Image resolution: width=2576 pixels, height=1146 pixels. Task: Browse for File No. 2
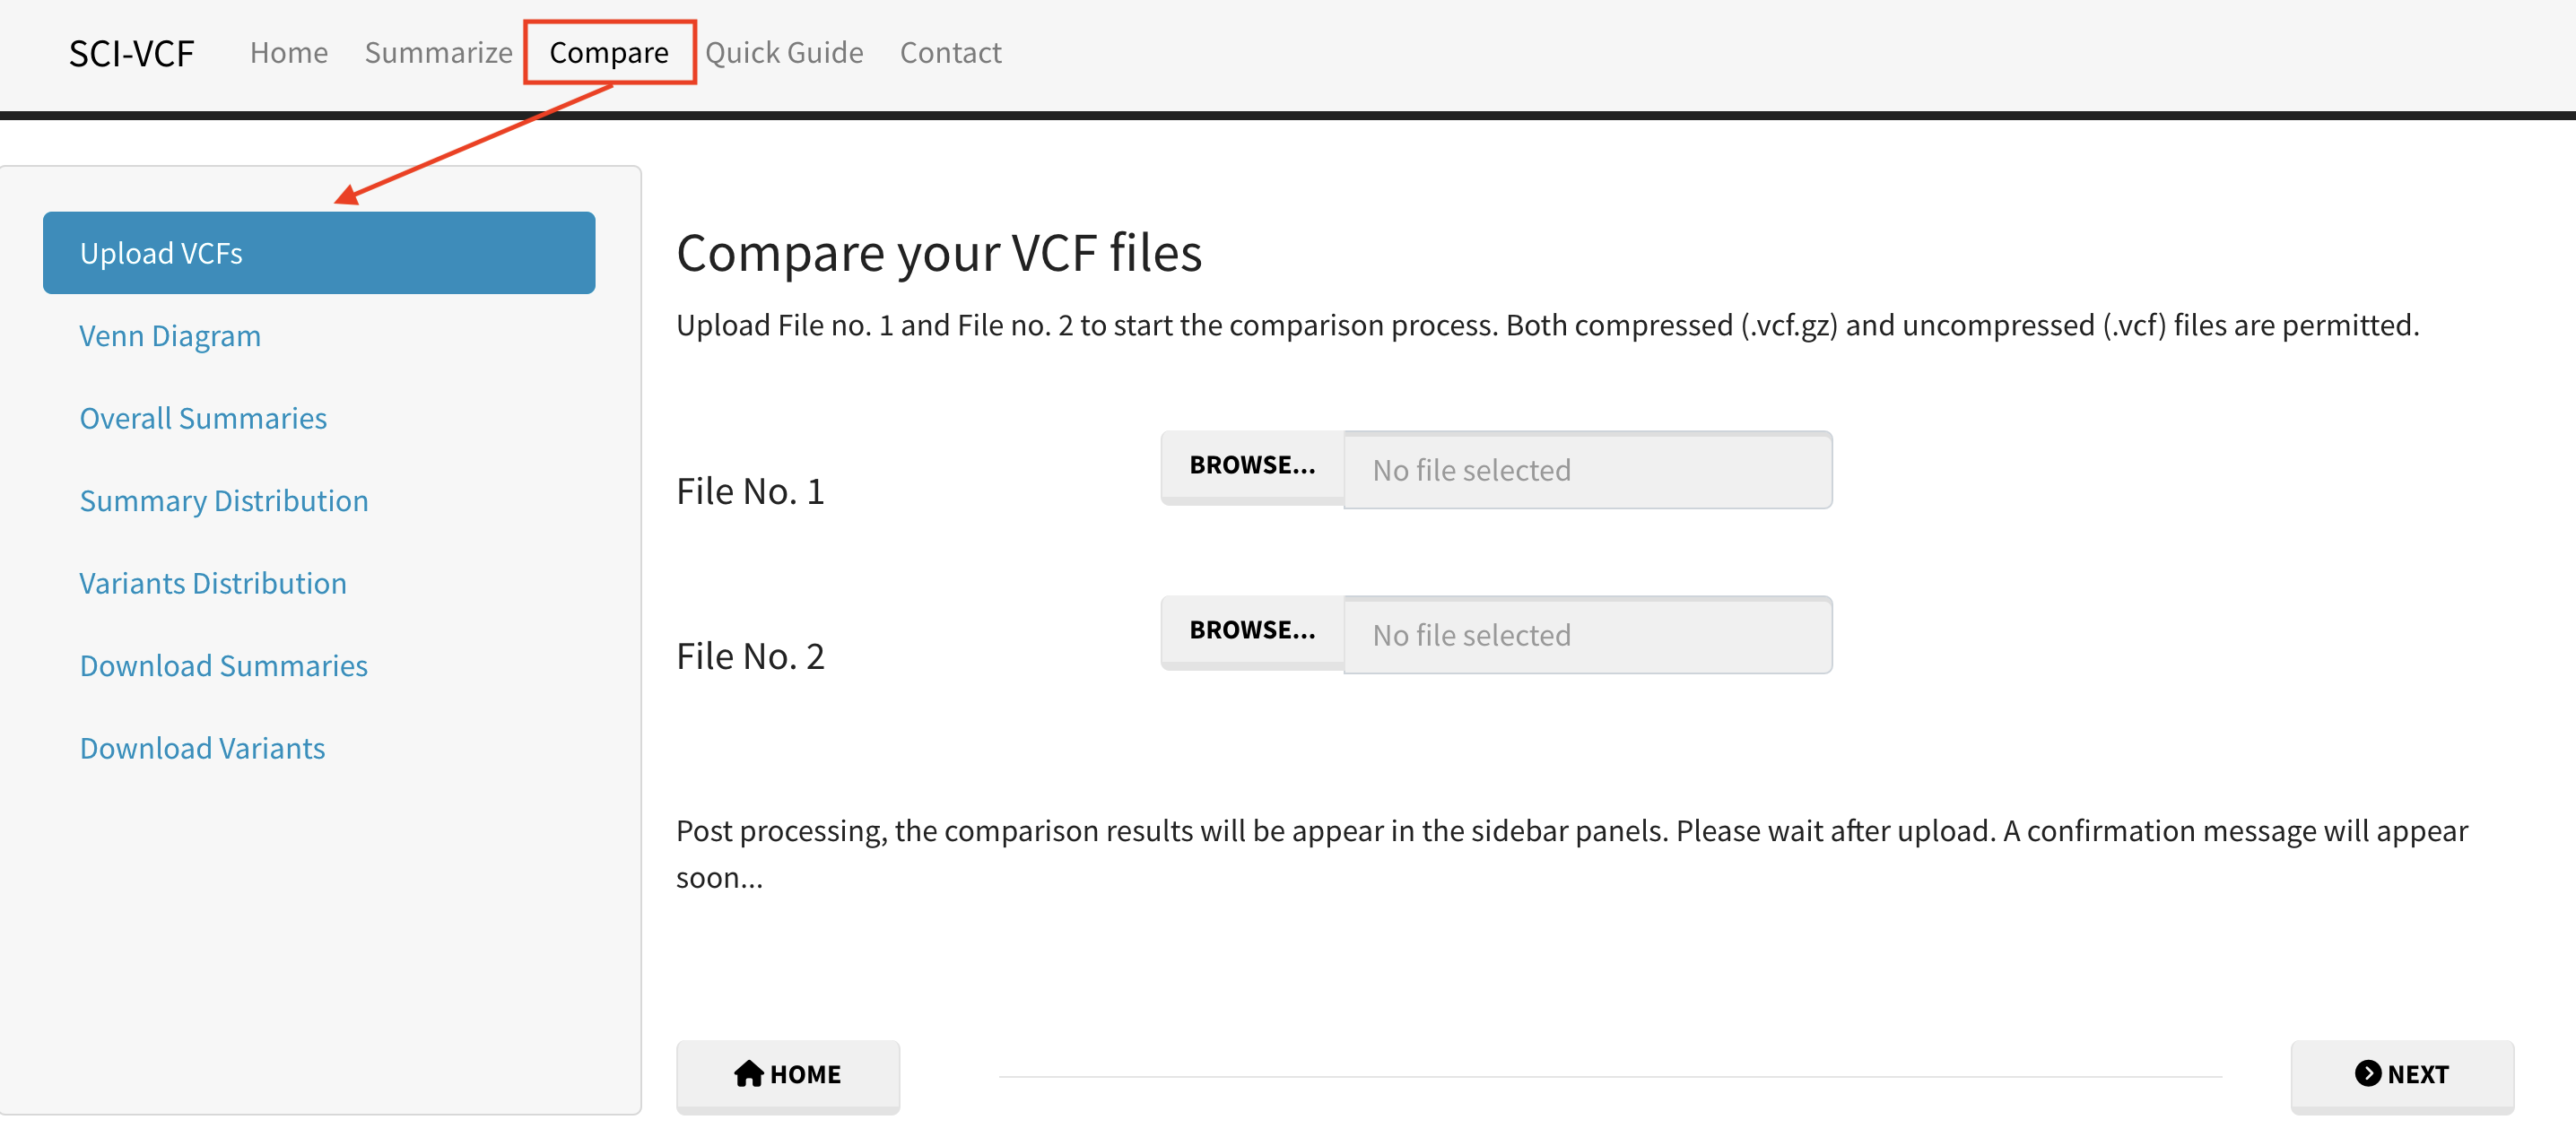click(x=1252, y=631)
